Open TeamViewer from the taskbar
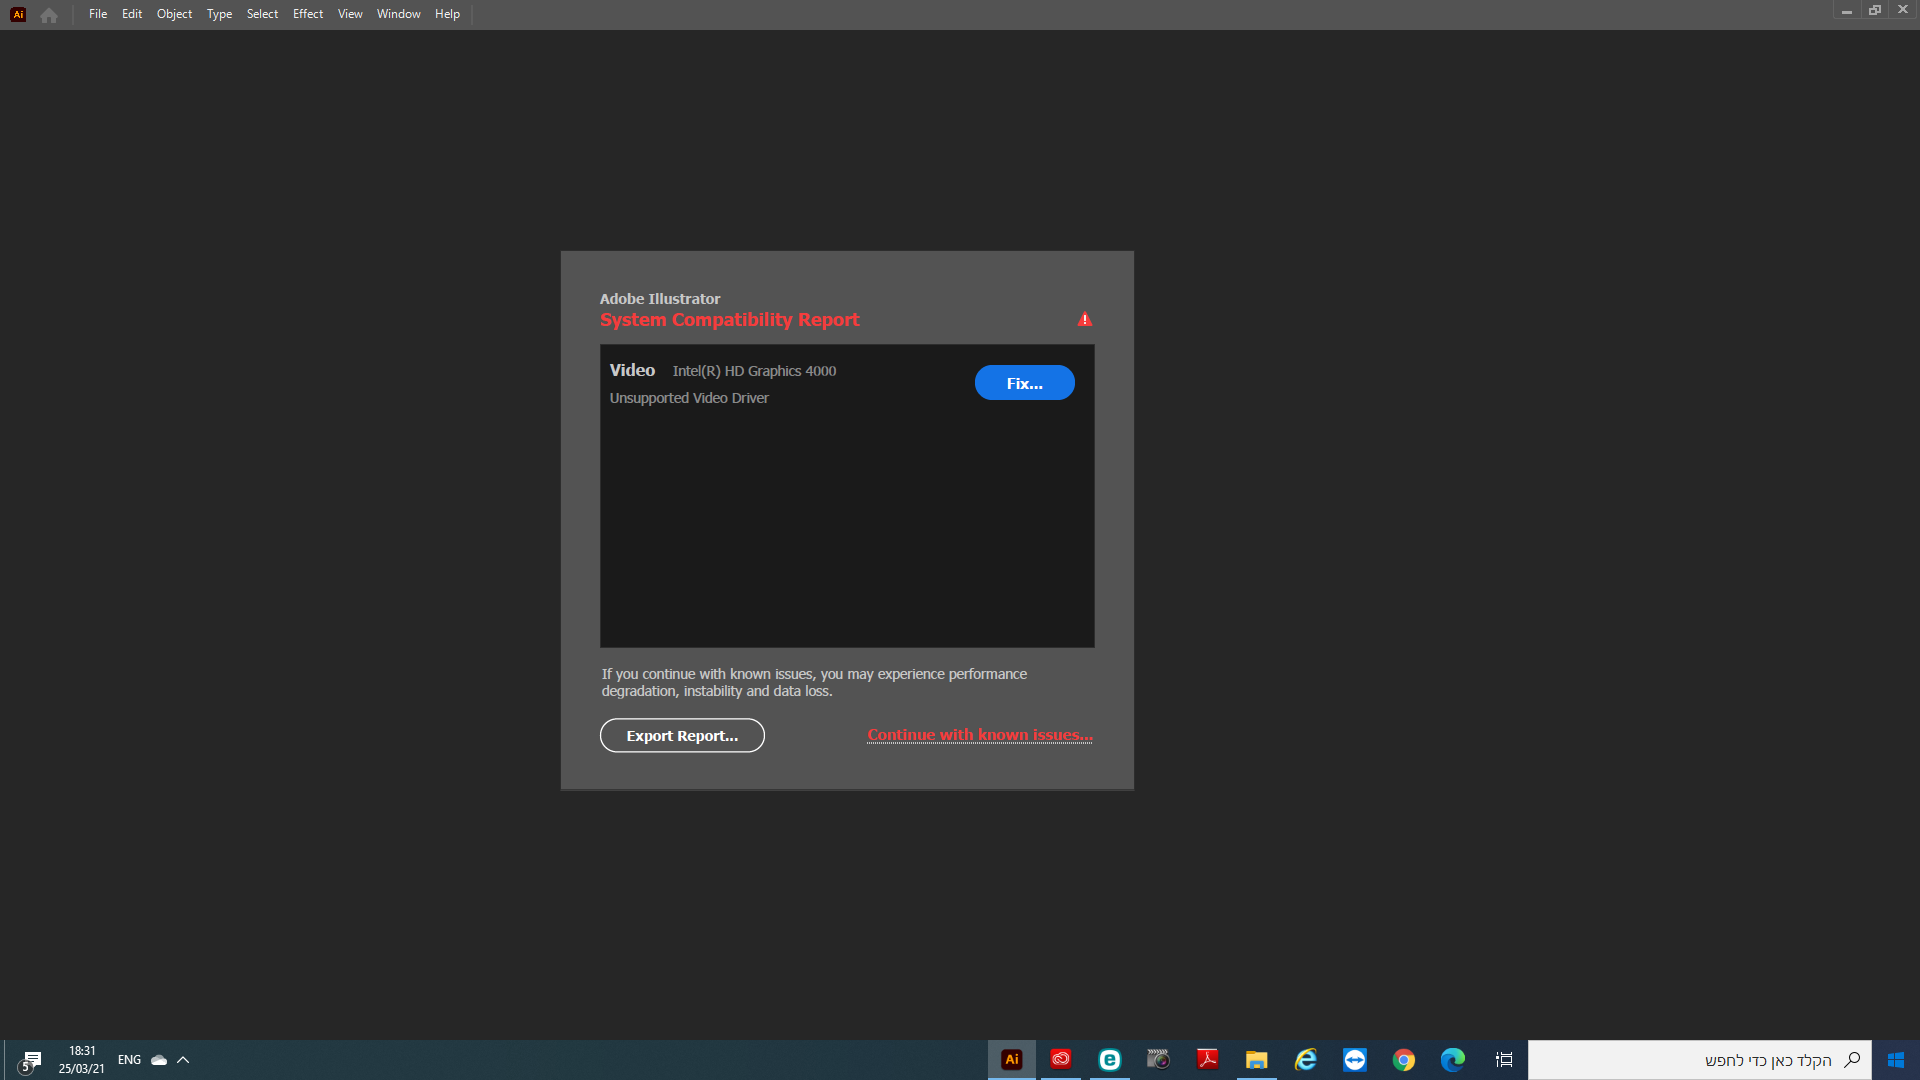The width and height of the screenshot is (1920, 1080). pyautogui.click(x=1355, y=1060)
